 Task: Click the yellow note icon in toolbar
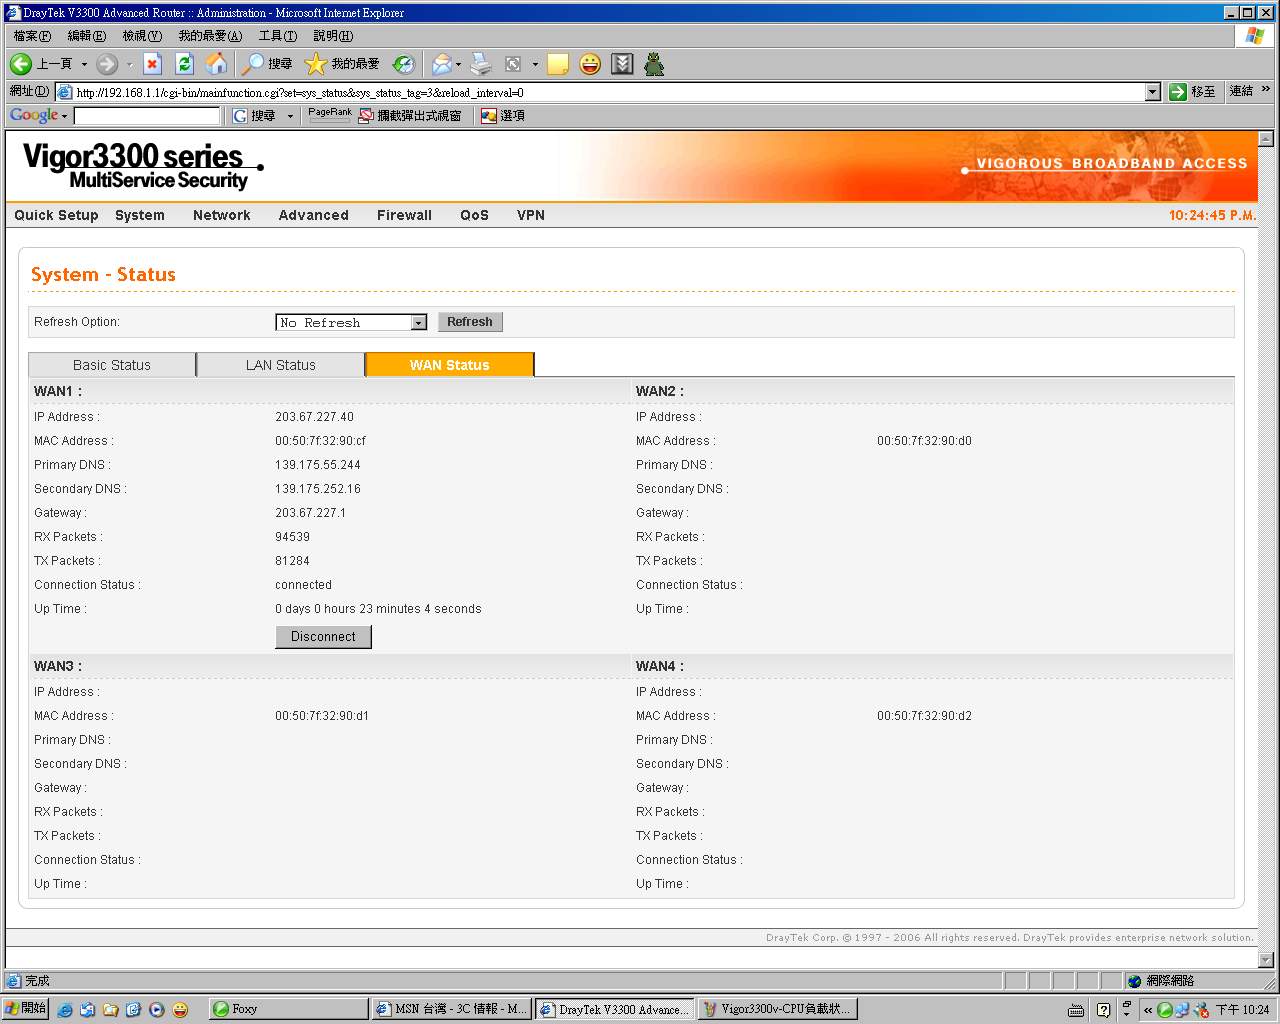[x=558, y=64]
